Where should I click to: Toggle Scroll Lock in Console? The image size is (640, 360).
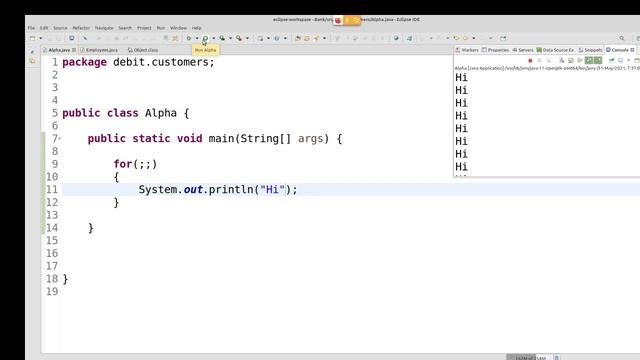[571, 60]
